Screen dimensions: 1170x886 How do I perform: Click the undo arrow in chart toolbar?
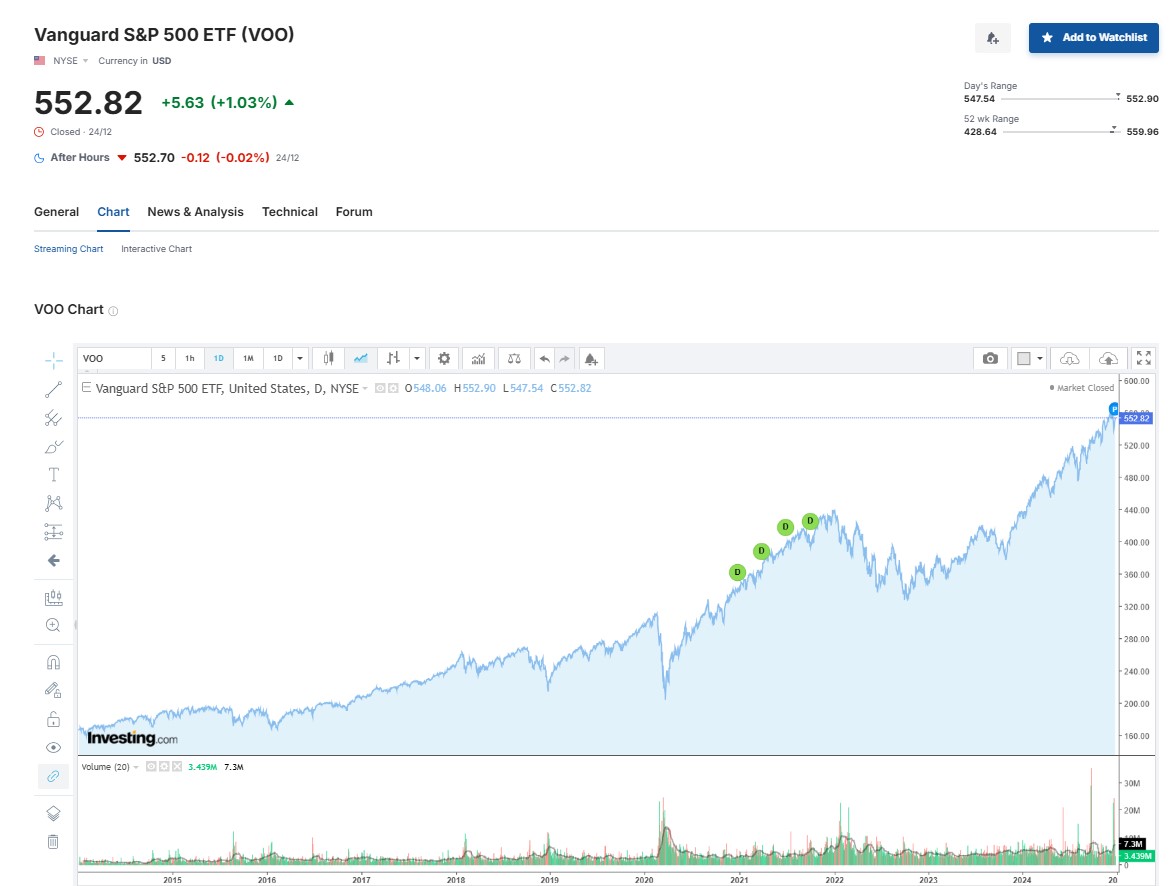[545, 359]
